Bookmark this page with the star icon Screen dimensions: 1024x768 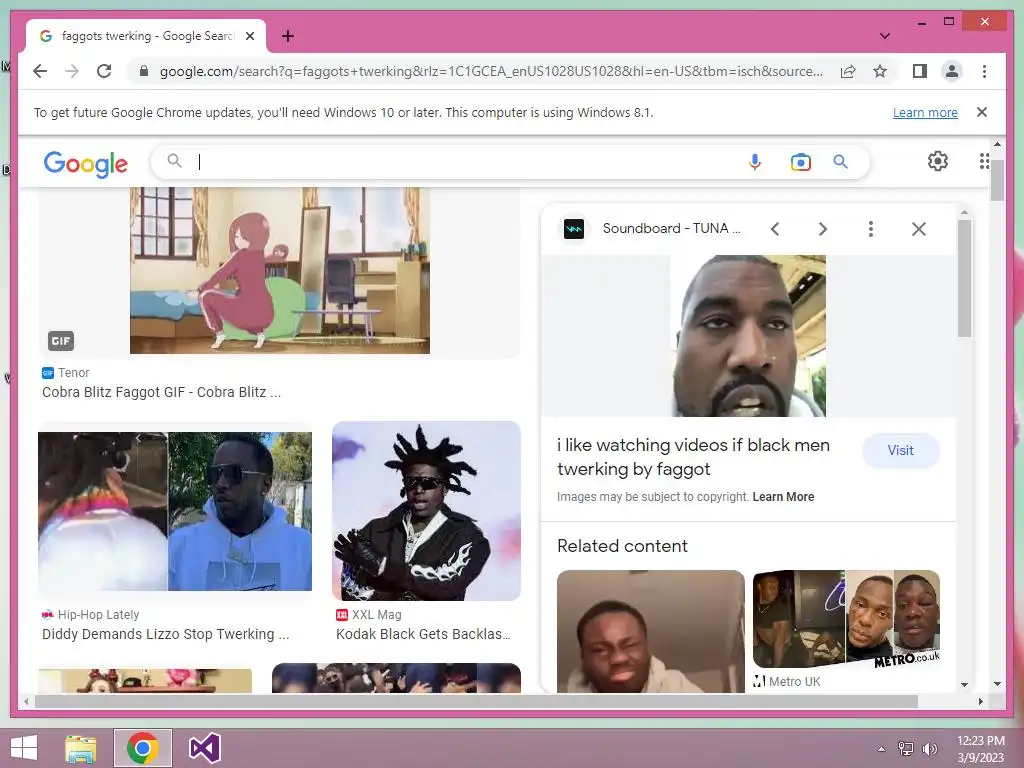tap(880, 71)
